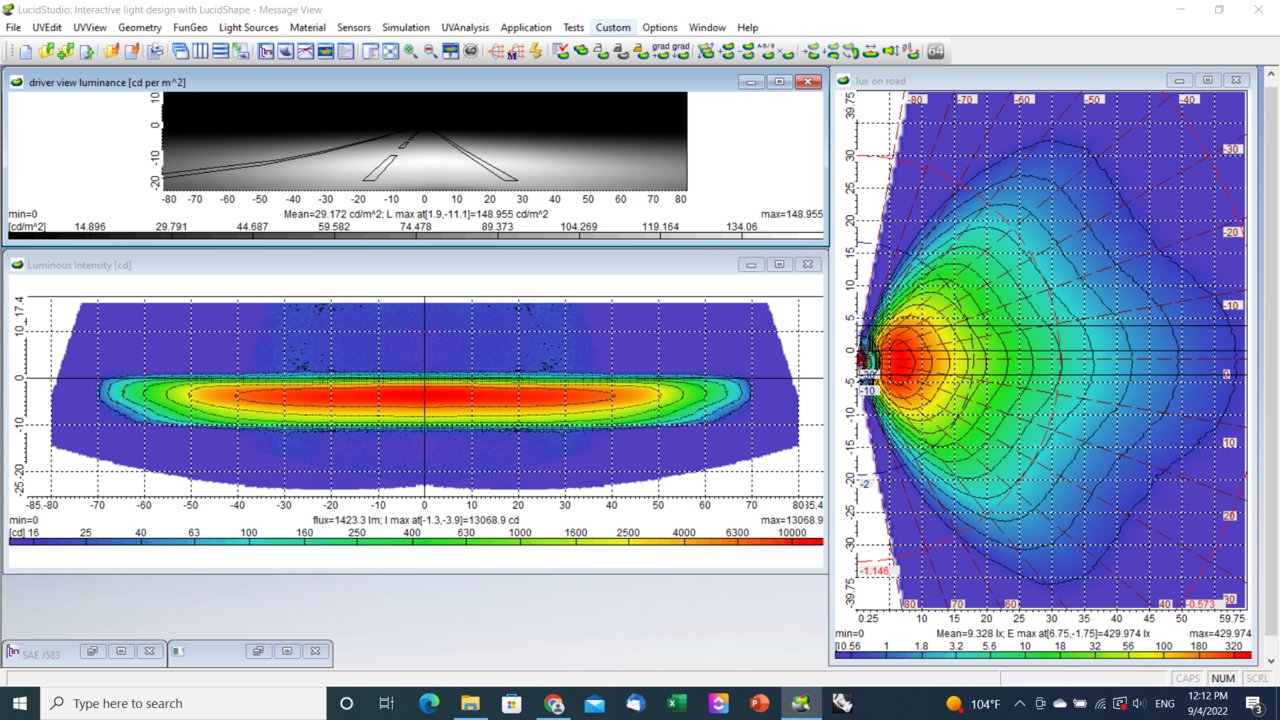Screen dimensions: 1280x720
Task: Open Excel from the taskbar
Action: pos(677,703)
